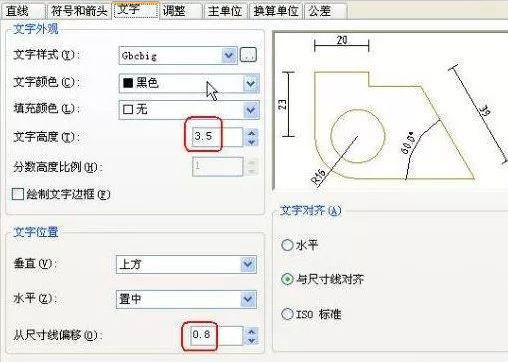This screenshot has width=508, height=362.
Task: Click the black color swatch in 文字颜色
Action: click(x=128, y=83)
